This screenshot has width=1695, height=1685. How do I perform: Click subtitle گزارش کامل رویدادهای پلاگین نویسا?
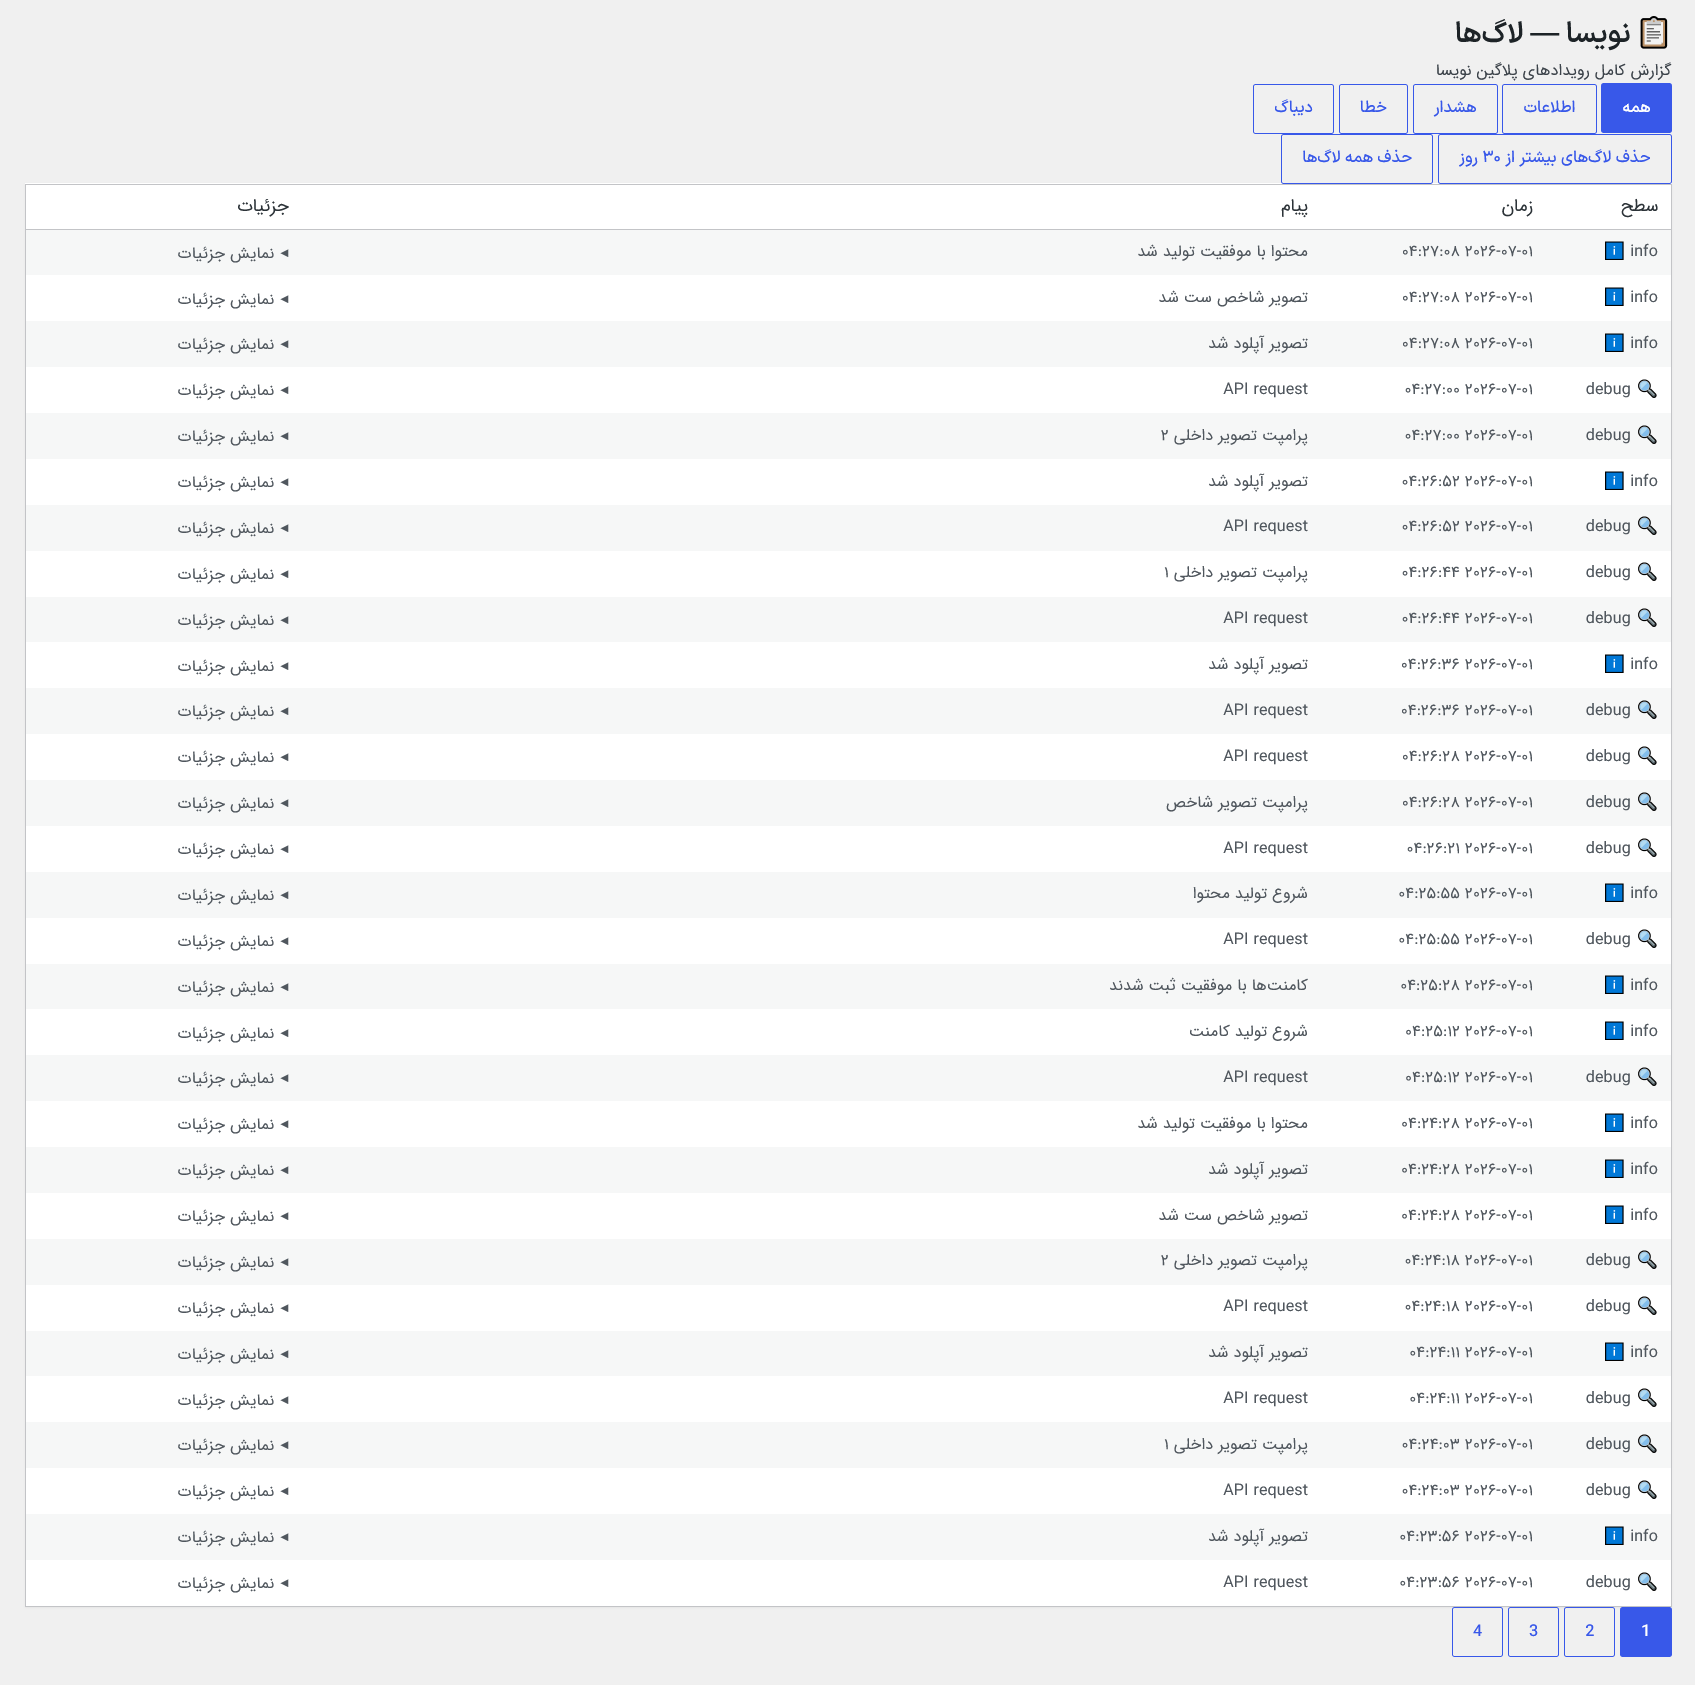1553,70
